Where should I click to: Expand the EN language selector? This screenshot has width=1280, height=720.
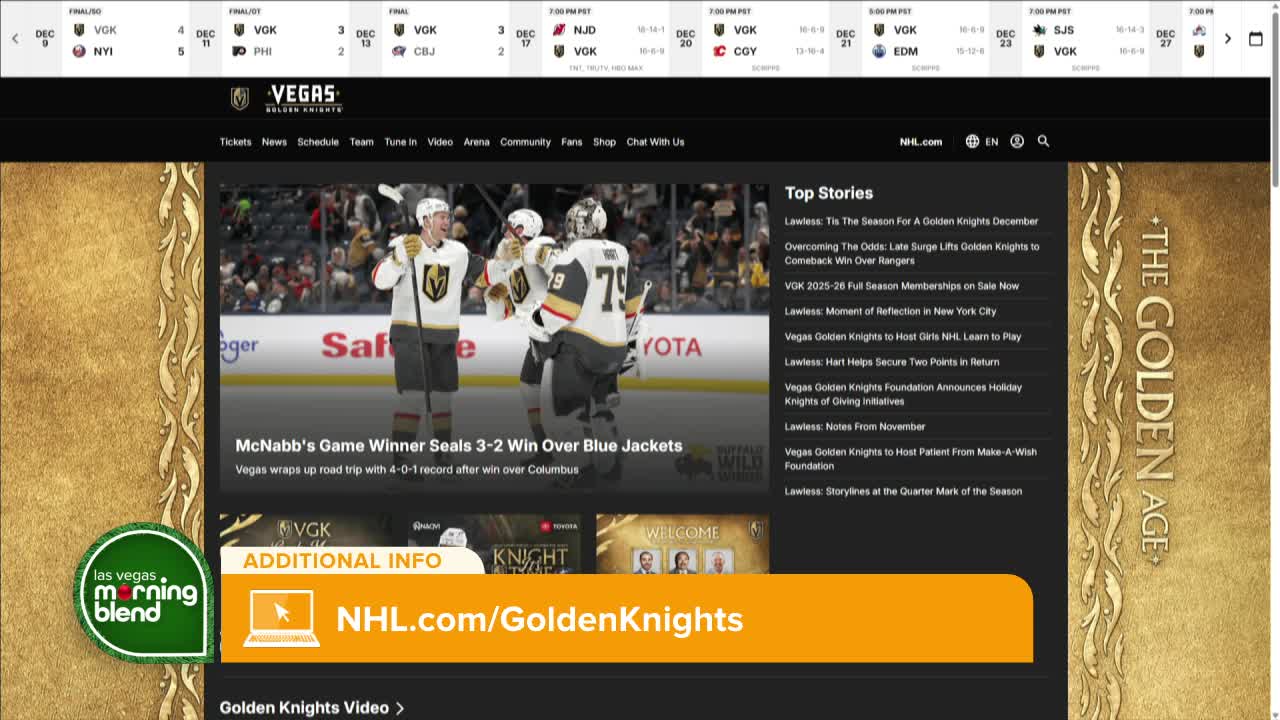991,142
